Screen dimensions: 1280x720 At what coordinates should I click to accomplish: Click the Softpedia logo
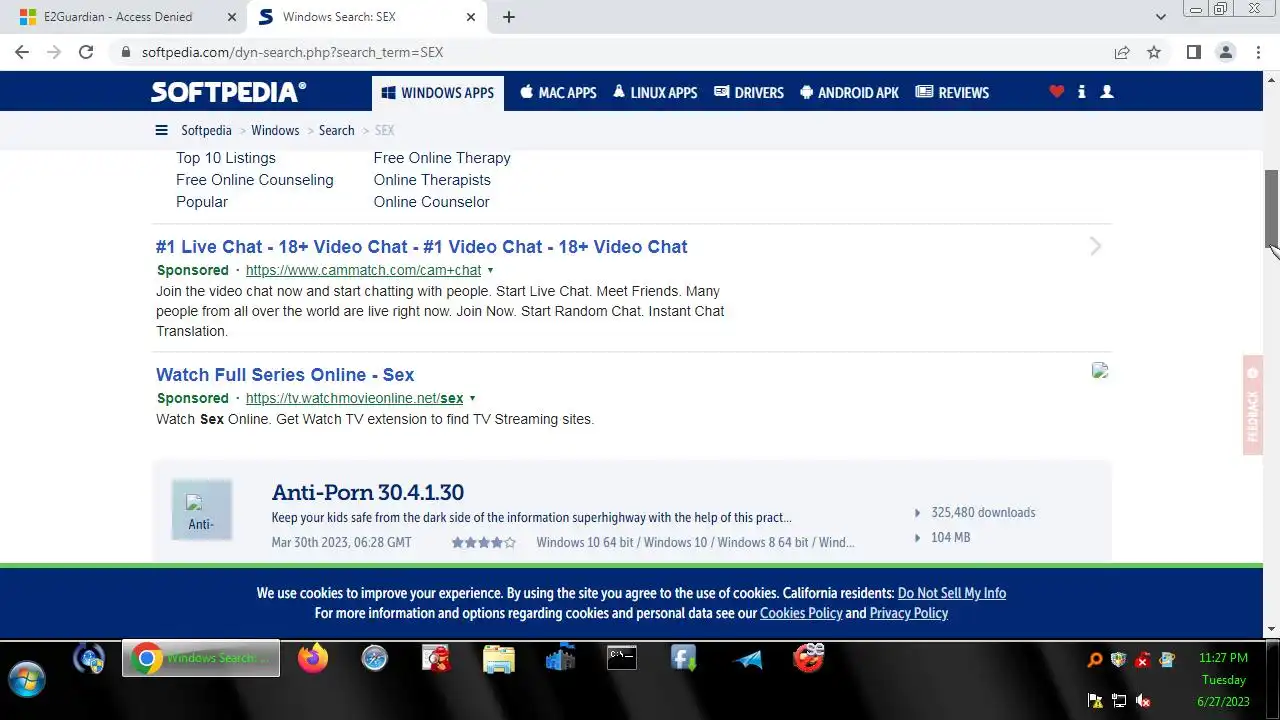pyautogui.click(x=228, y=92)
